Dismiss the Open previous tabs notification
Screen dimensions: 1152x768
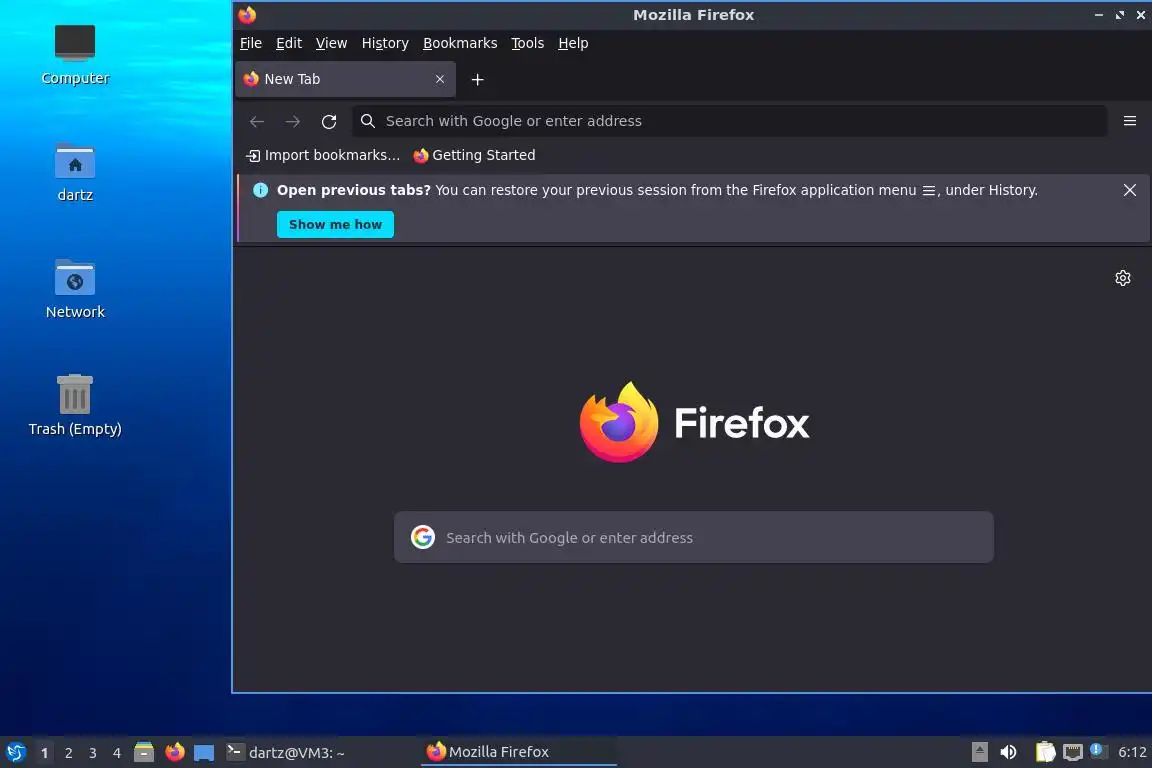1130,190
